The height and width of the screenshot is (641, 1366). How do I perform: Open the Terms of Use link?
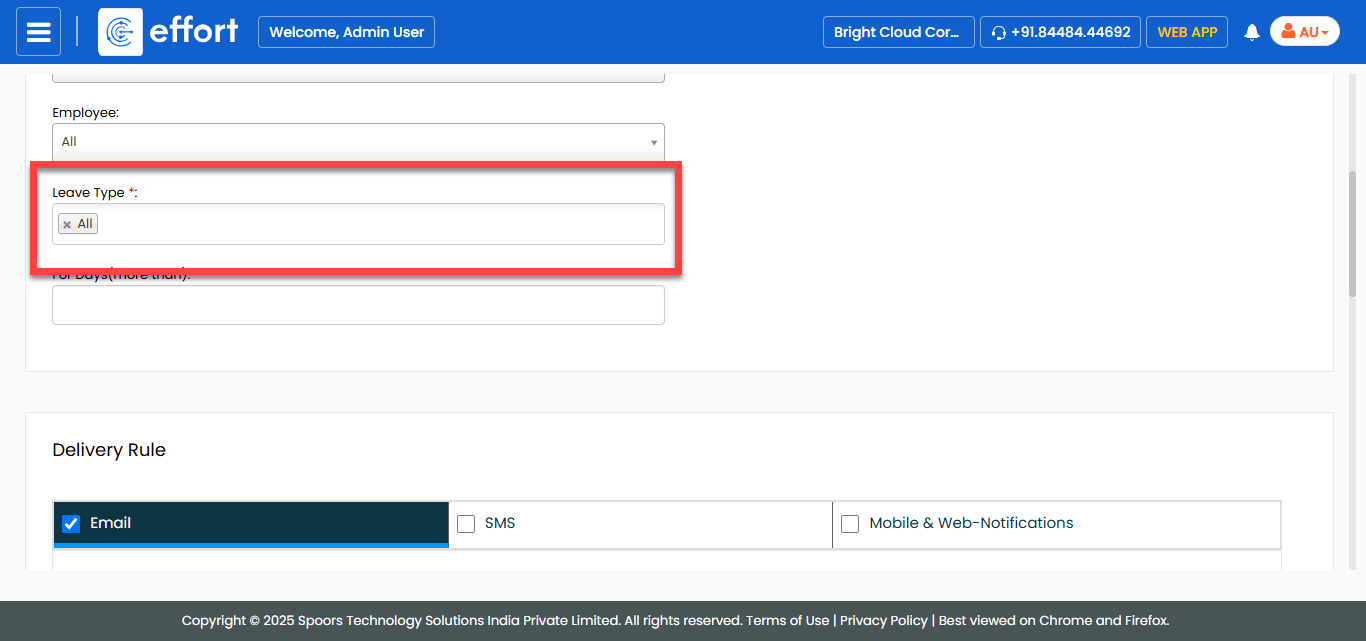point(787,620)
